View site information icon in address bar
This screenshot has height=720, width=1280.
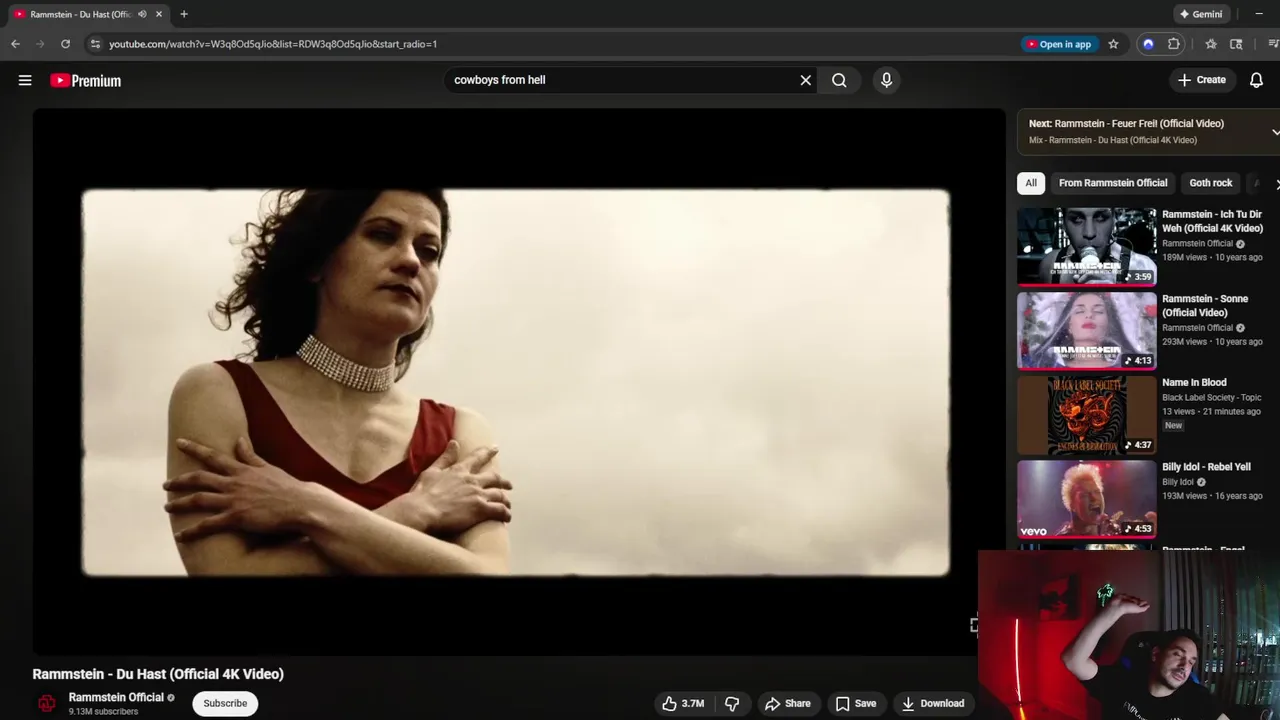coord(95,44)
